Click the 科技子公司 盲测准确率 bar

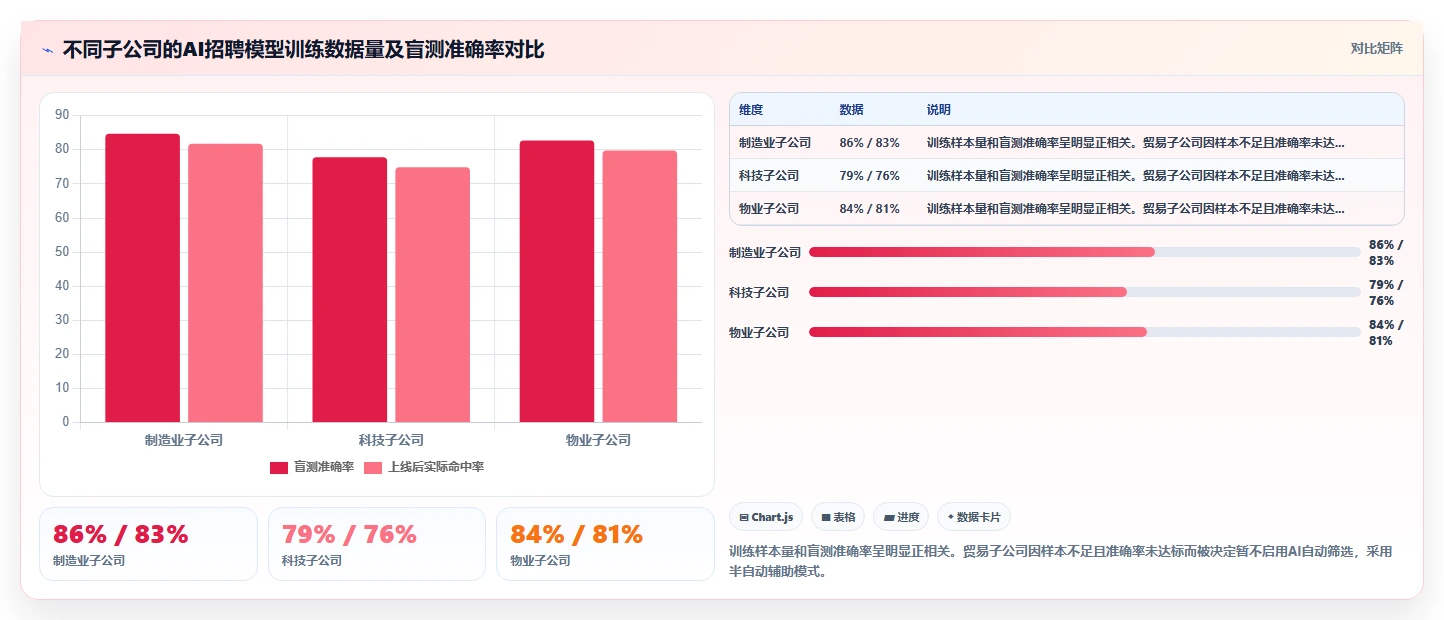coord(349,290)
